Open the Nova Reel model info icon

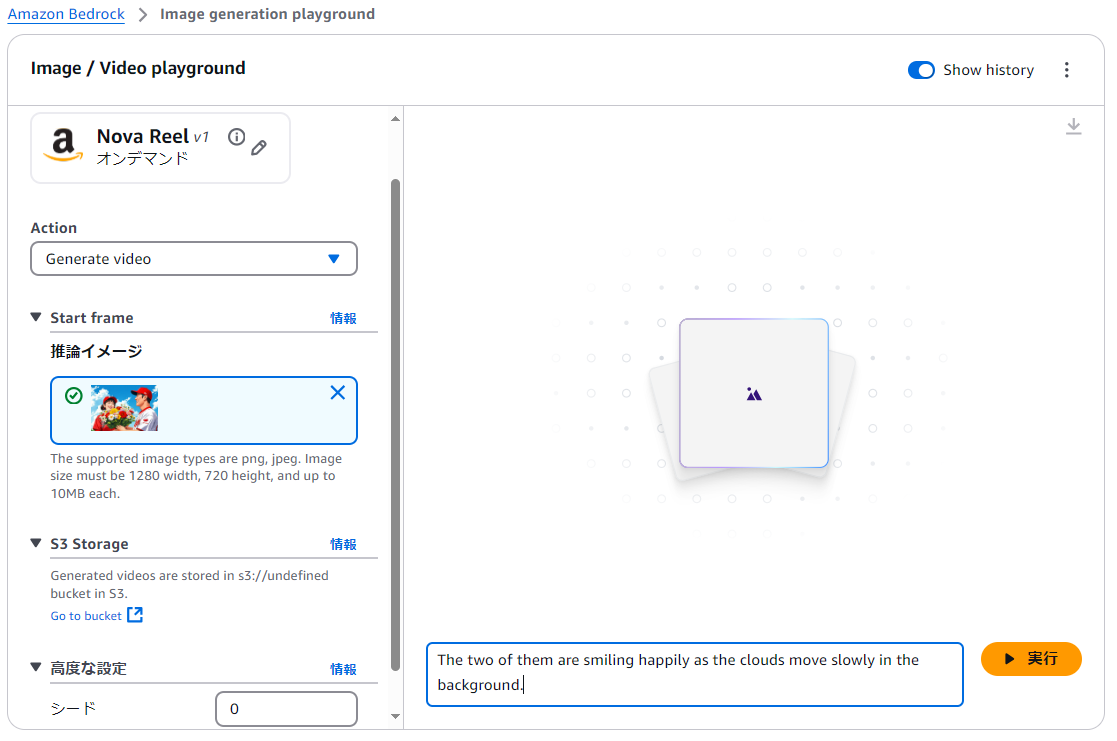pyautogui.click(x=237, y=137)
